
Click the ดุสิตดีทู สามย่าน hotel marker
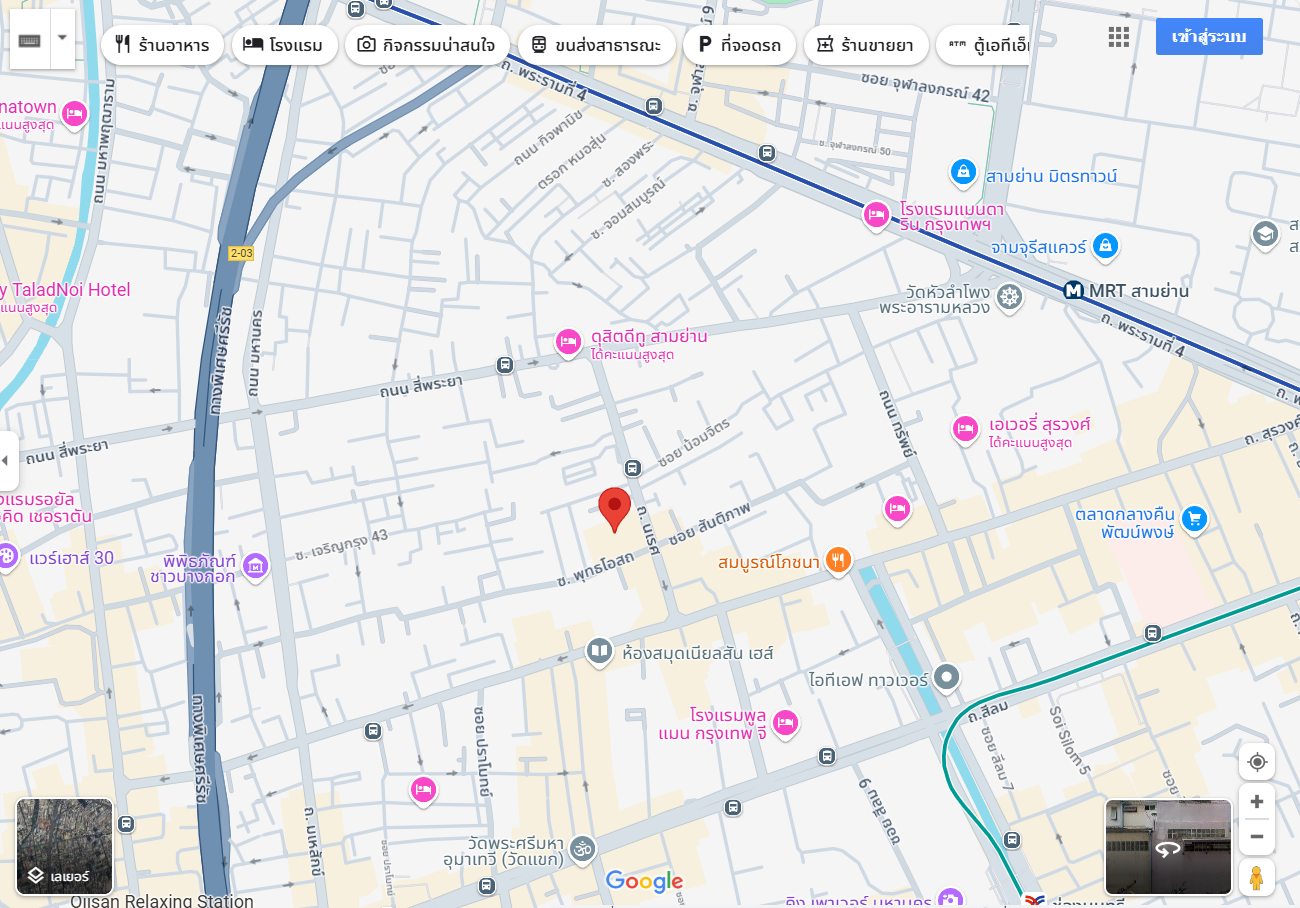point(568,343)
